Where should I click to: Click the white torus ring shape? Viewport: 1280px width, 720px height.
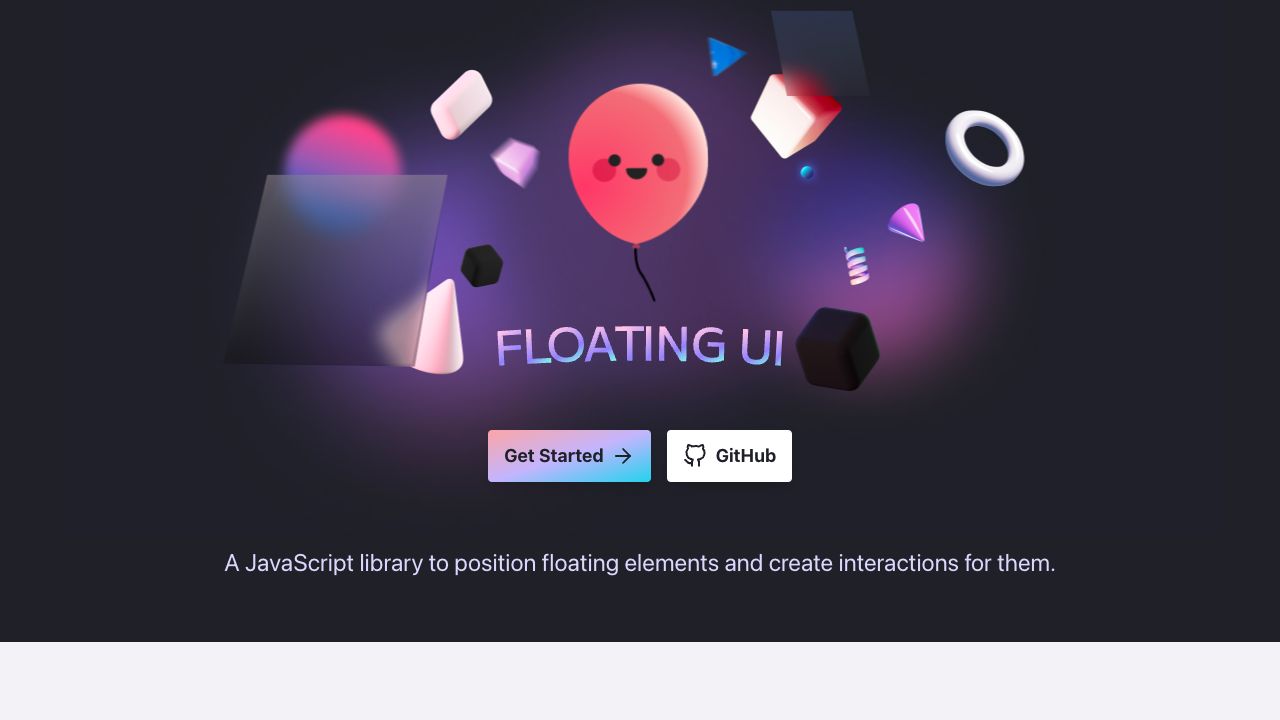985,148
